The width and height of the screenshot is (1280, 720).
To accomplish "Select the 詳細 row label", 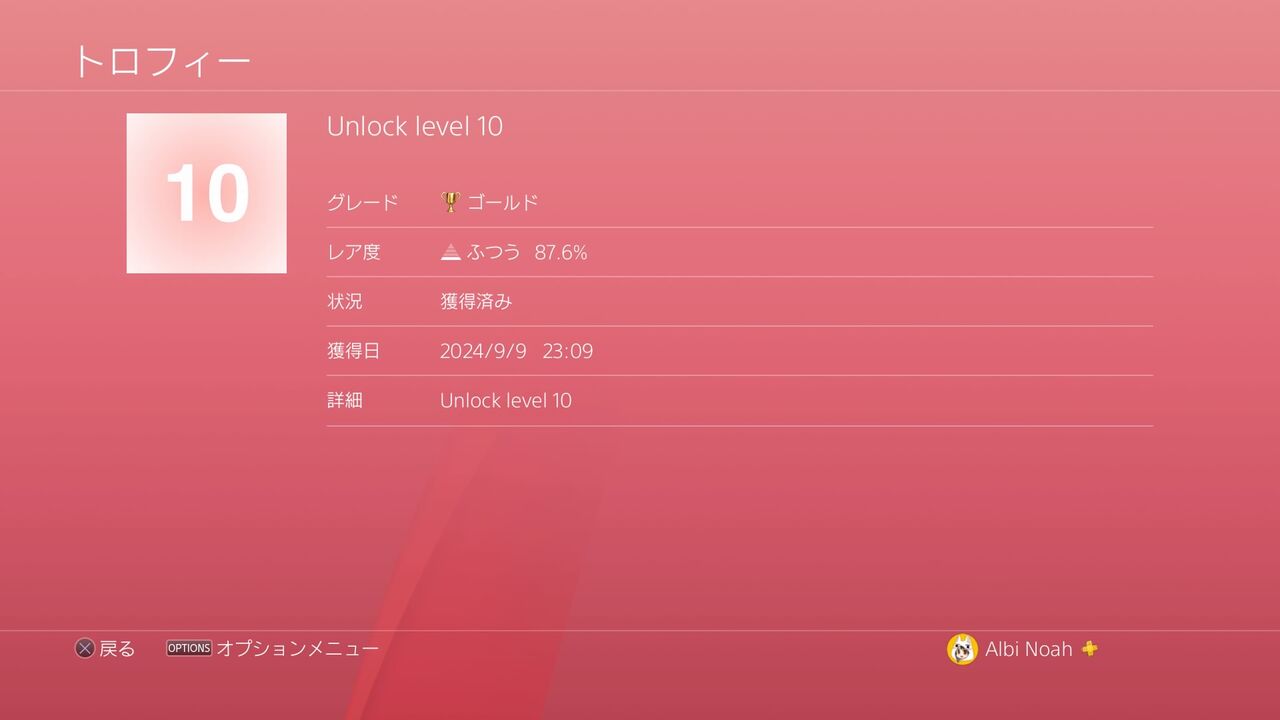I will pyautogui.click(x=345, y=400).
